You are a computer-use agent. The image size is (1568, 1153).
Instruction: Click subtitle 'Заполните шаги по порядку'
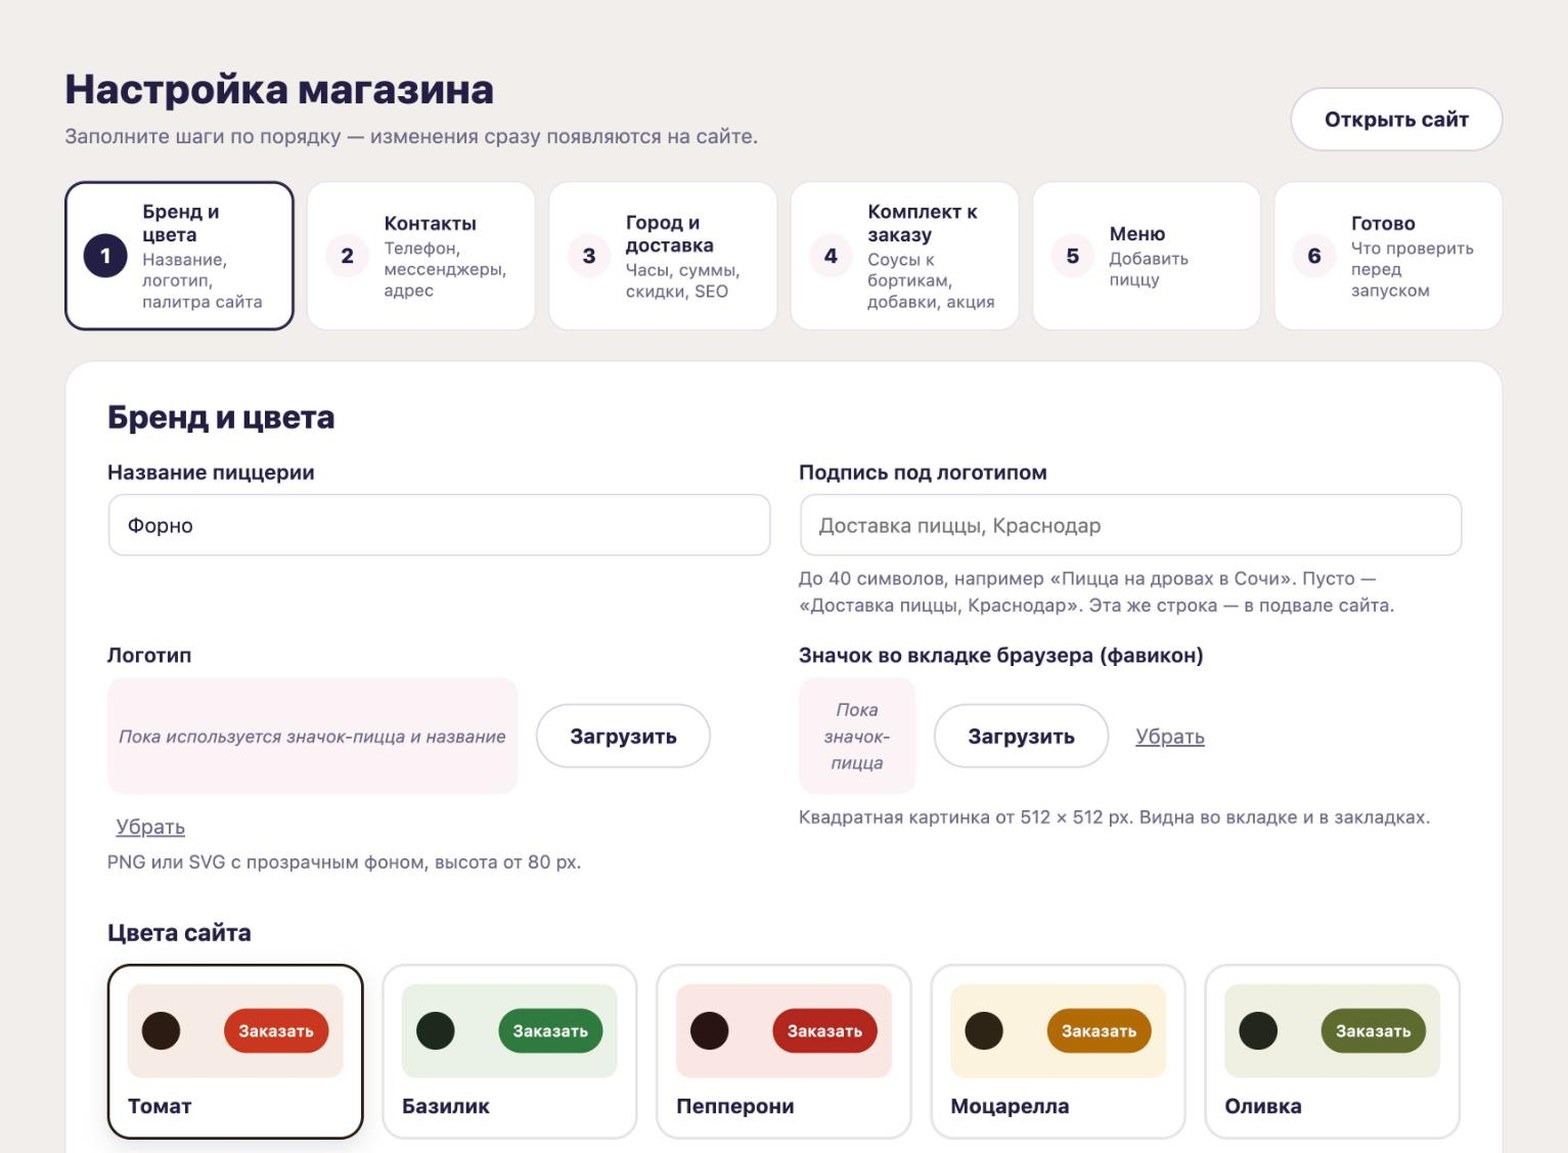pyautogui.click(x=411, y=136)
